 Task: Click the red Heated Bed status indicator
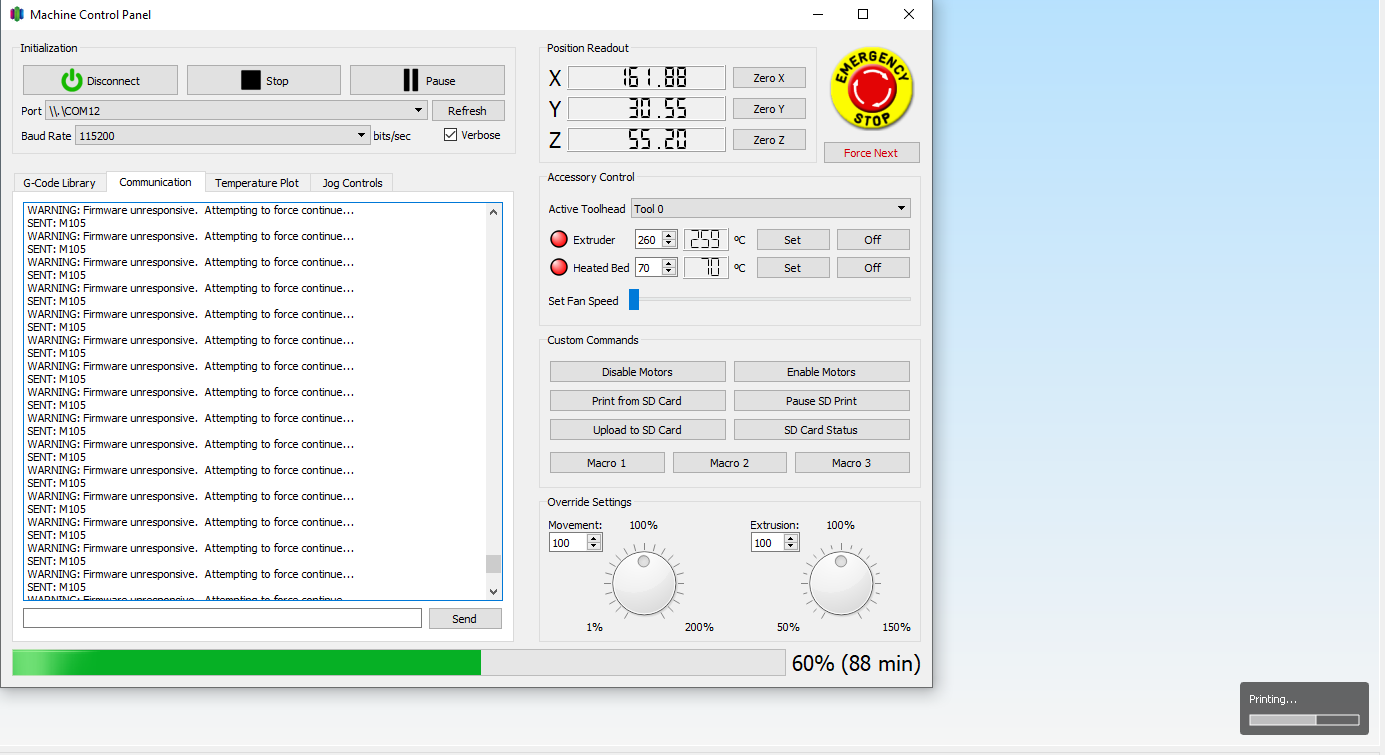[559, 268]
